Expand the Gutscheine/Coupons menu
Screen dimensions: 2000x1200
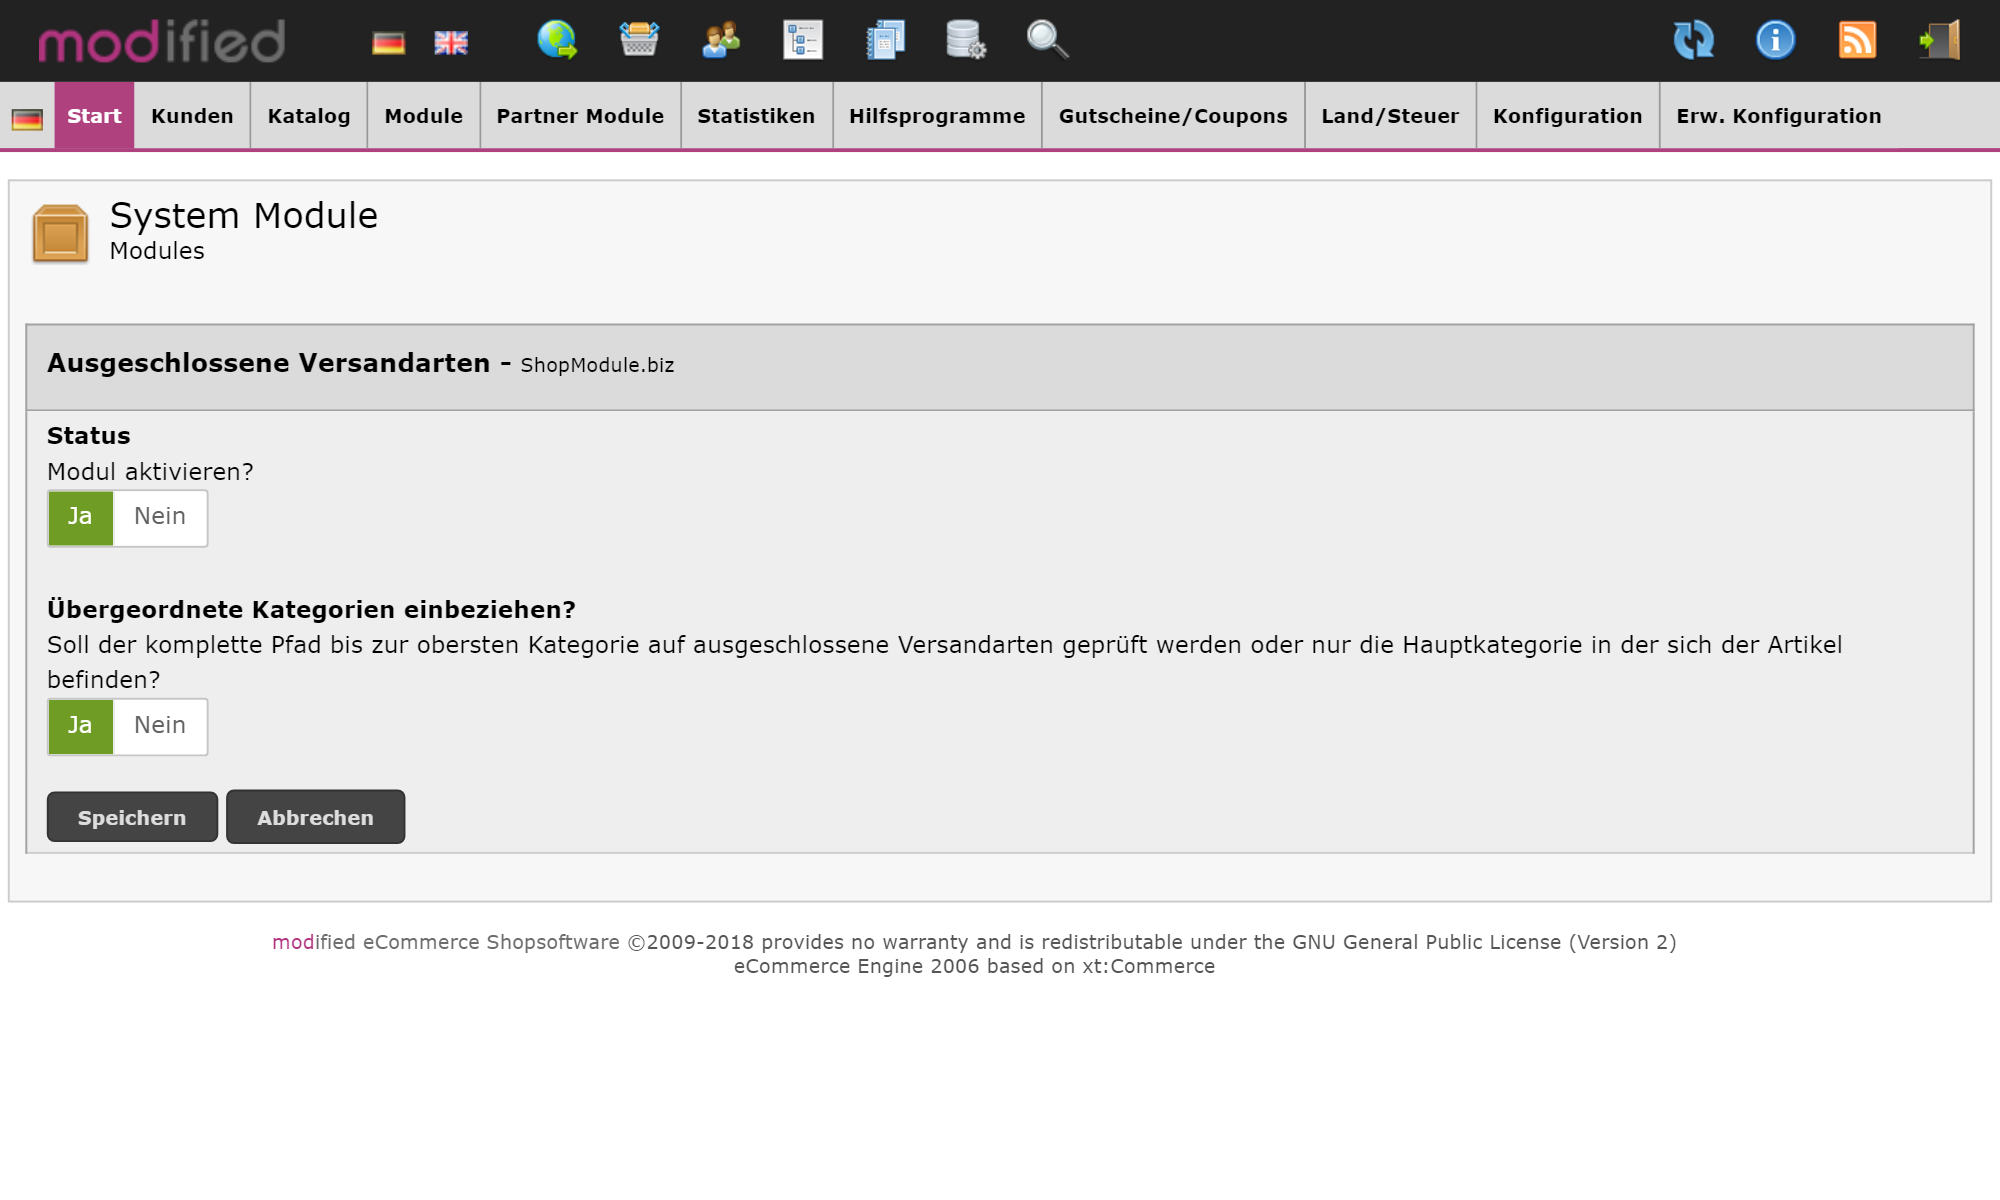1172,116
